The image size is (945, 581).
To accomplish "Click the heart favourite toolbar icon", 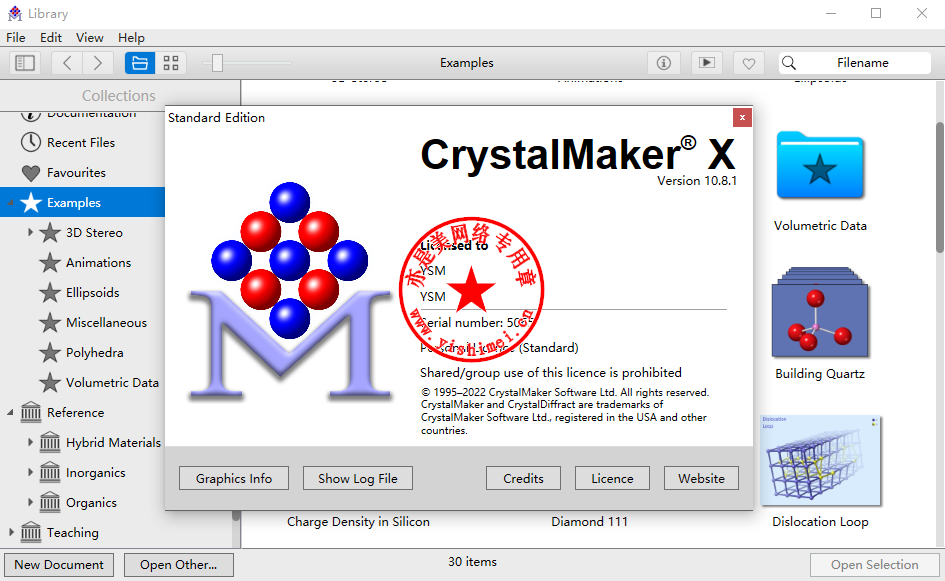I will tap(749, 63).
